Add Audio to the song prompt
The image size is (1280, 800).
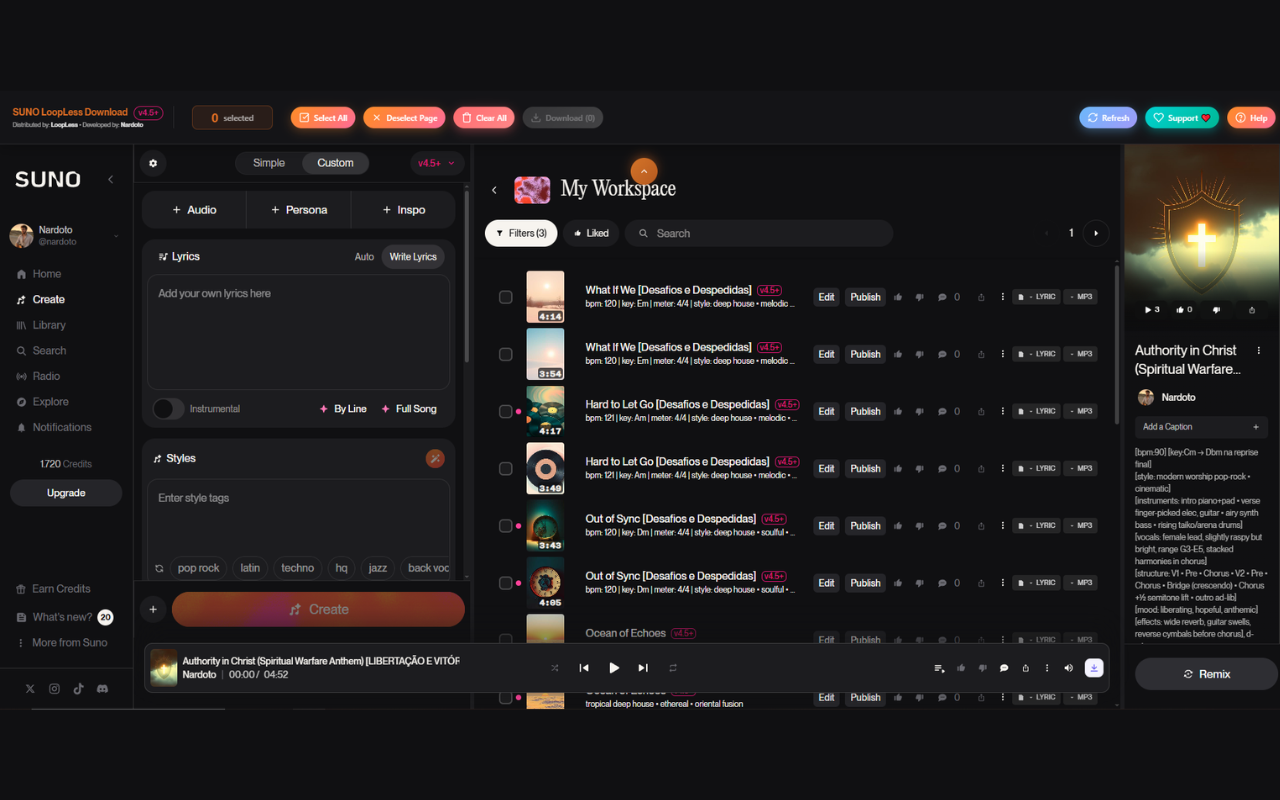[194, 210]
